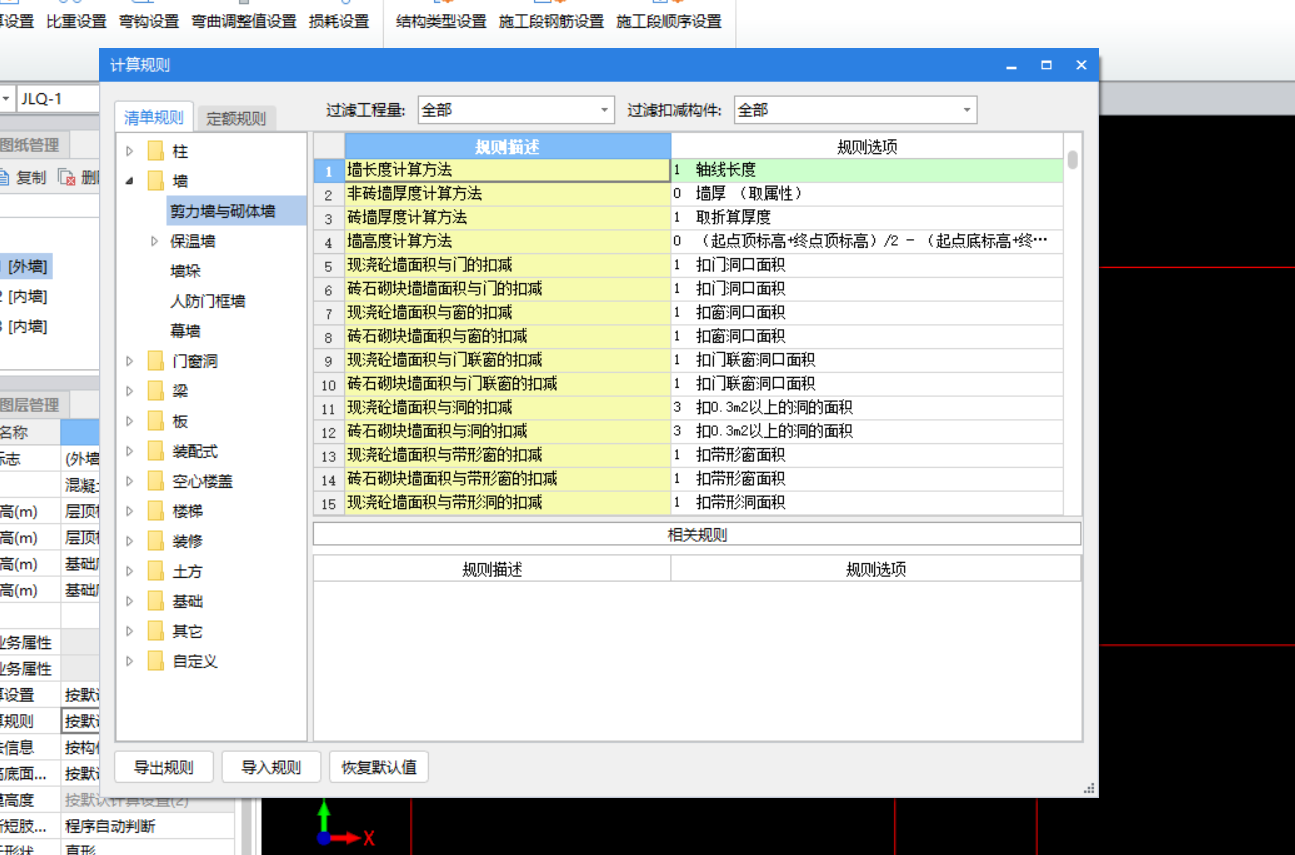Click the 复制 copy icon in background panel

(4, 177)
